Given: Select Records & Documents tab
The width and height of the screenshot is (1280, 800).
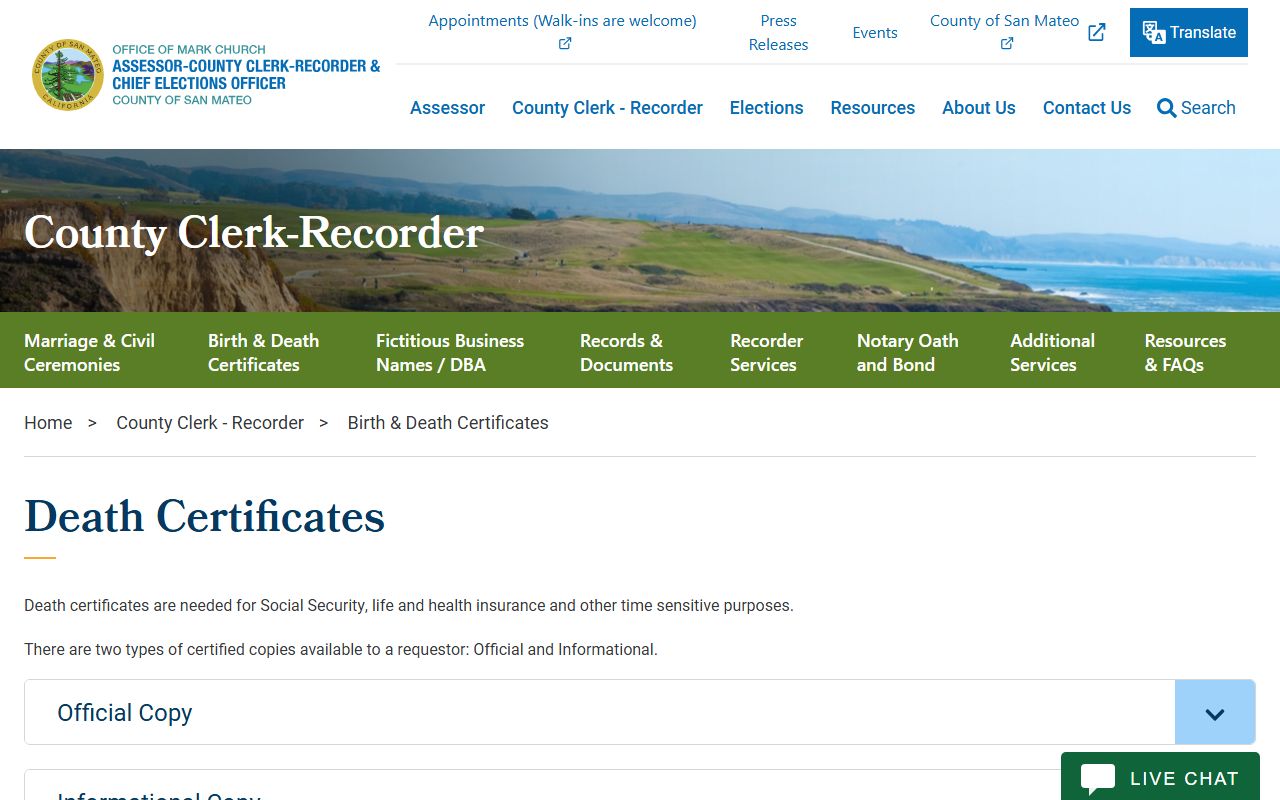Looking at the screenshot, I should 626,352.
